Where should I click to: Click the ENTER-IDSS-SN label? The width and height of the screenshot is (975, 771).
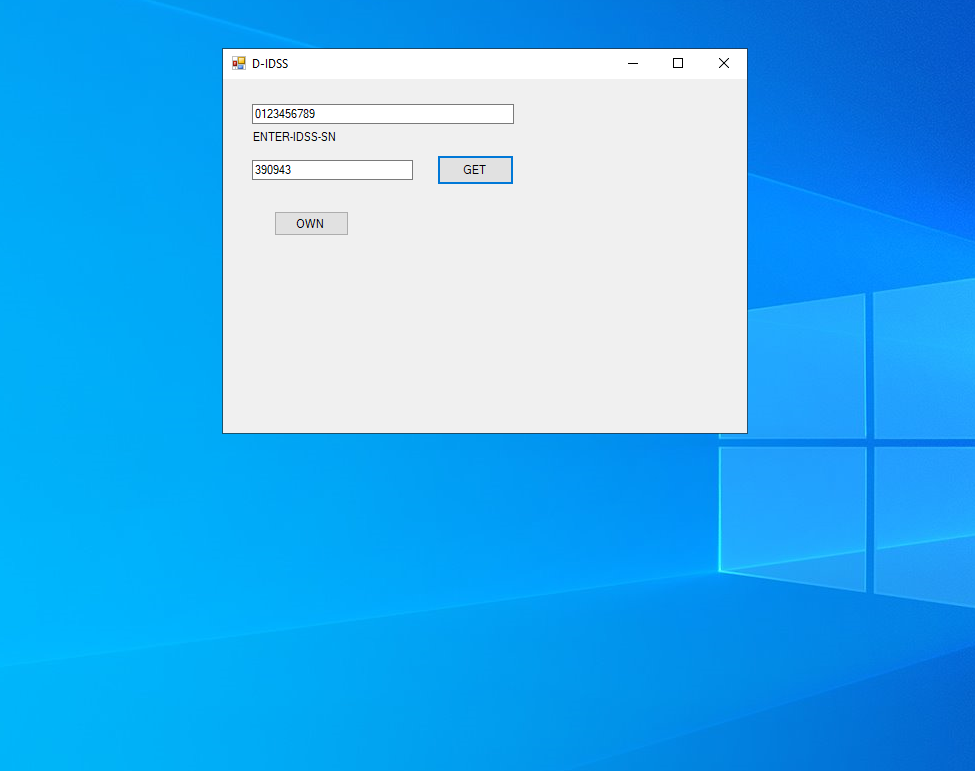coord(294,137)
